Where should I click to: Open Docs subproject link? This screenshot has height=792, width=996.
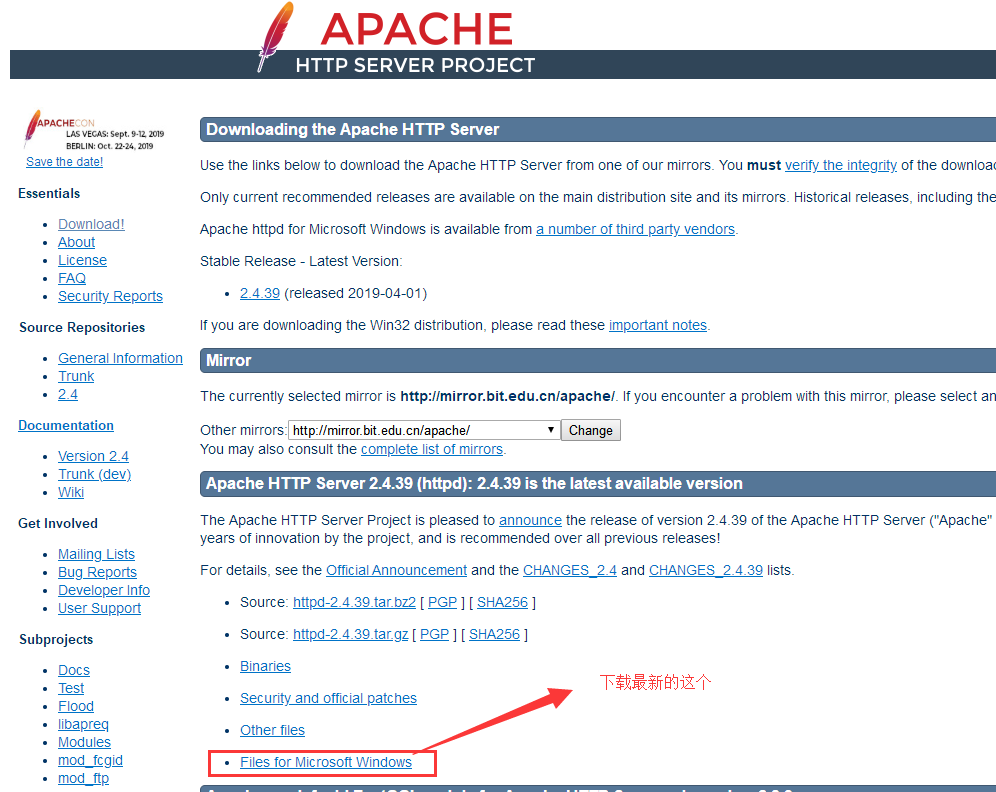pyautogui.click(x=74, y=670)
